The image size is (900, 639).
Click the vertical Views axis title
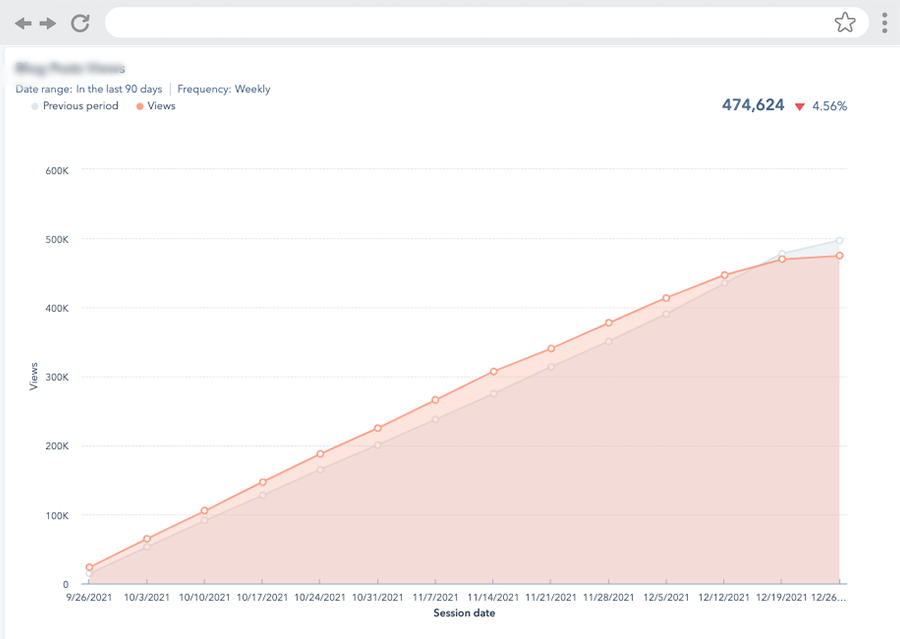[33, 377]
